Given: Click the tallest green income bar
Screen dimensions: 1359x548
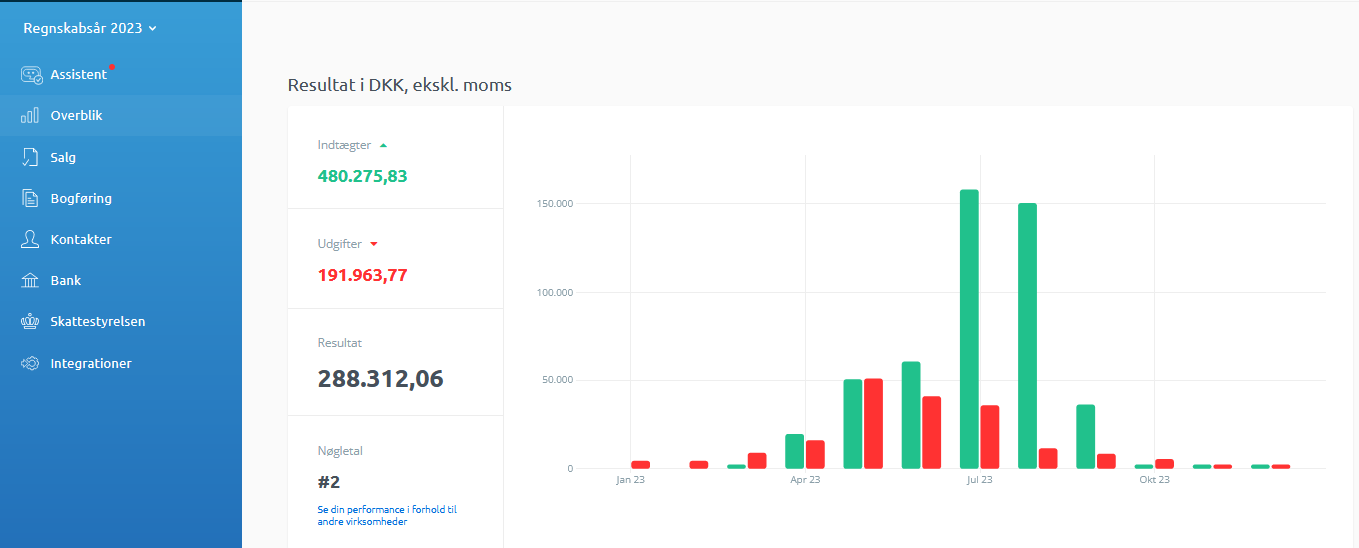Looking at the screenshot, I should coord(969,328).
